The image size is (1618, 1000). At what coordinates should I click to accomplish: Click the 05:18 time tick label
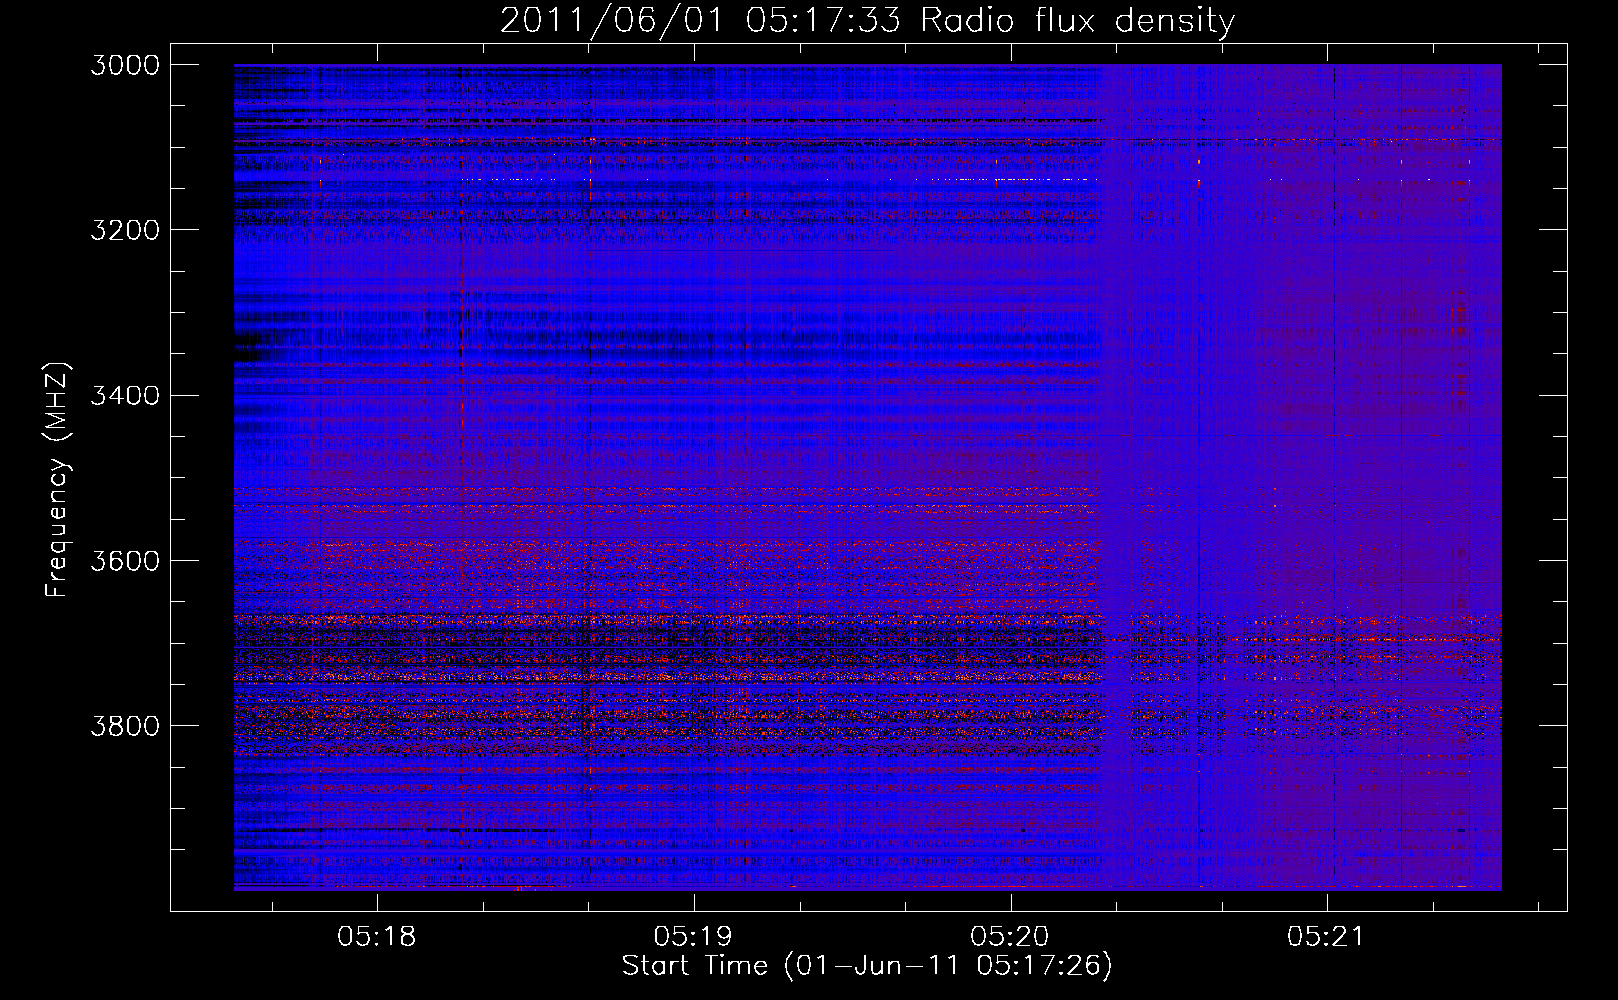point(377,937)
